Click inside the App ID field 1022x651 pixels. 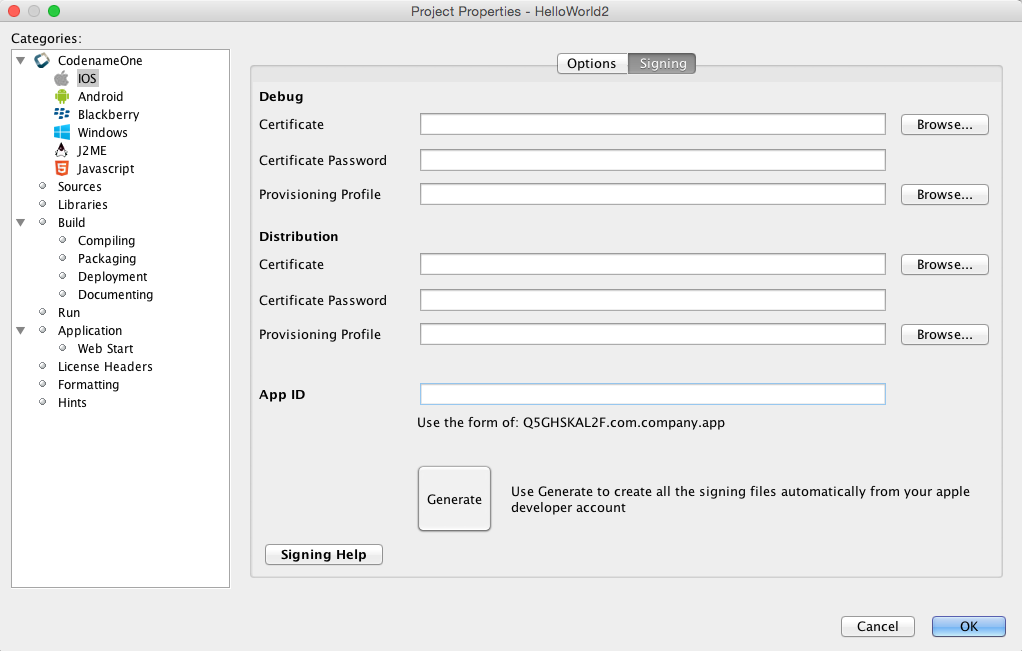point(652,394)
